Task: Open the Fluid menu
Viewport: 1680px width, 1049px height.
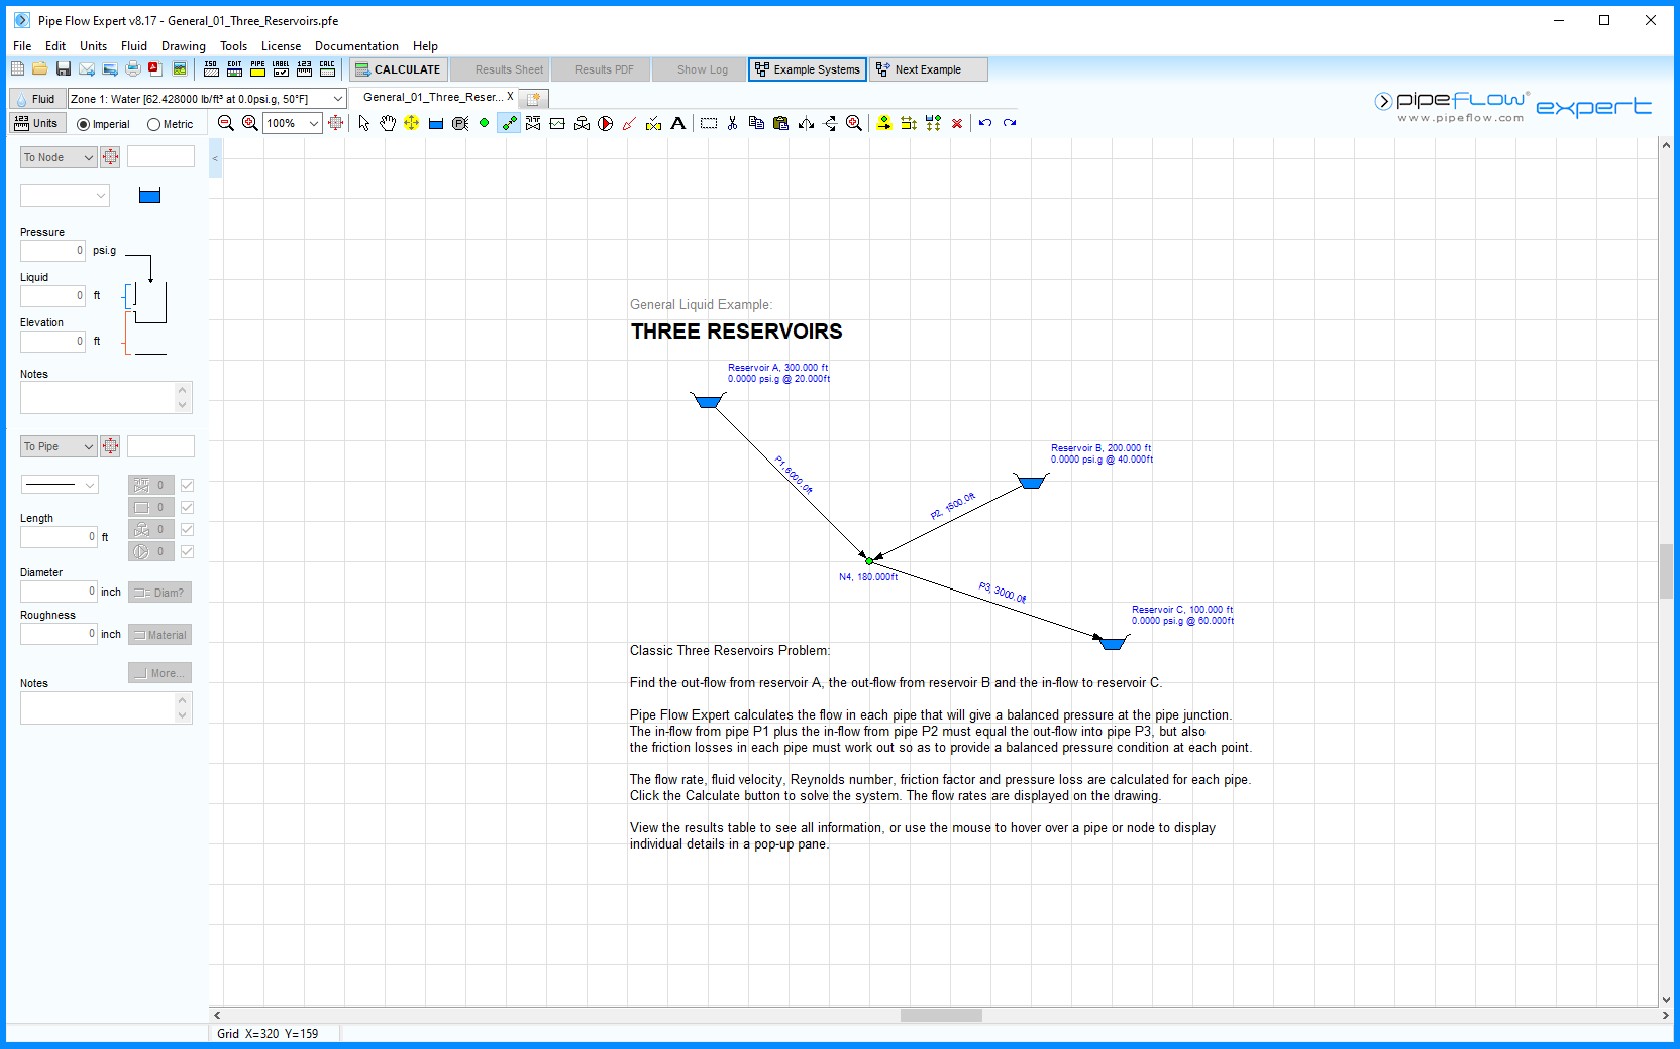Action: 134,46
